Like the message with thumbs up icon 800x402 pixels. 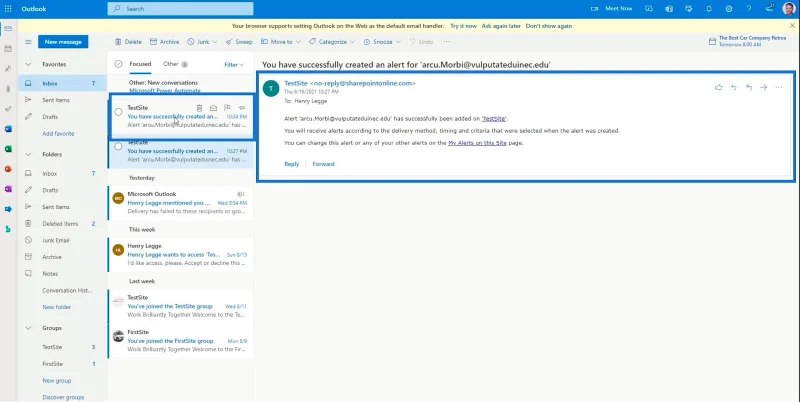tap(718, 87)
